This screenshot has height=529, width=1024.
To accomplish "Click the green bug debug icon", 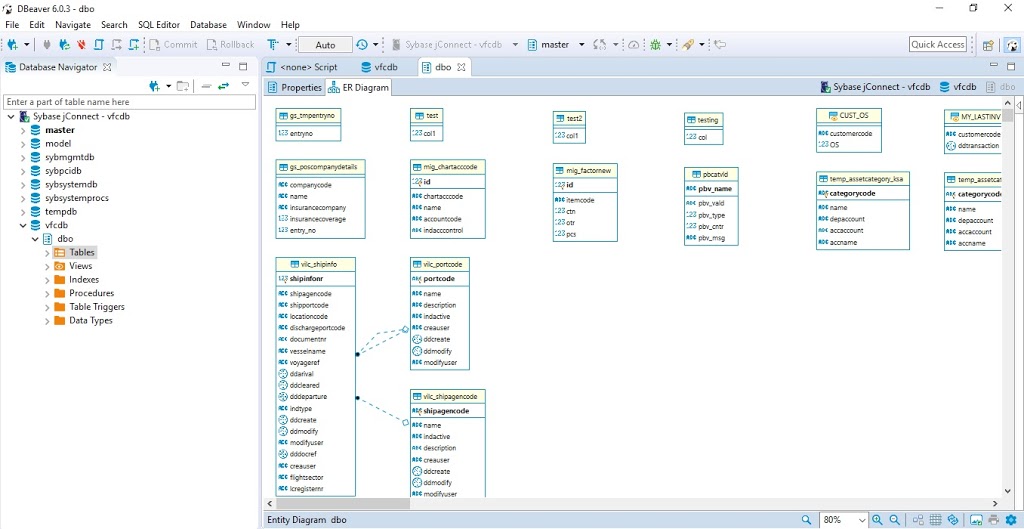I will 655,44.
